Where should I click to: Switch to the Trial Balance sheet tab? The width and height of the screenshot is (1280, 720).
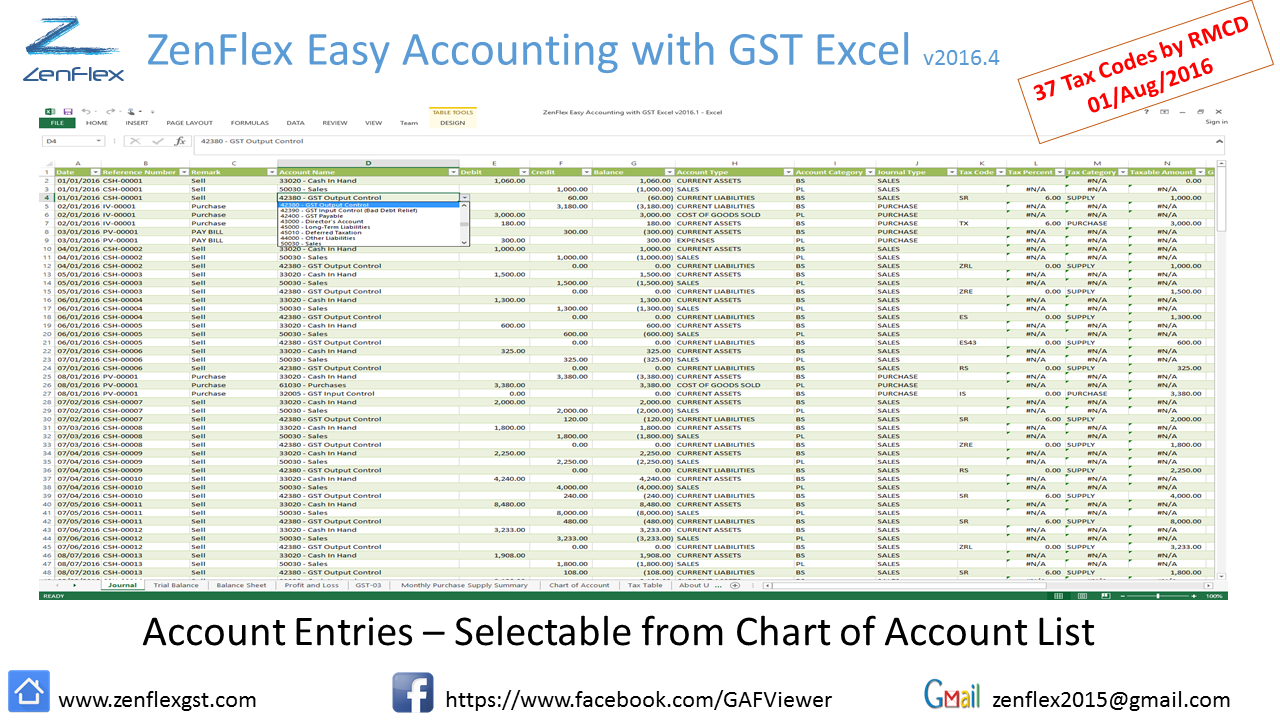tap(176, 585)
